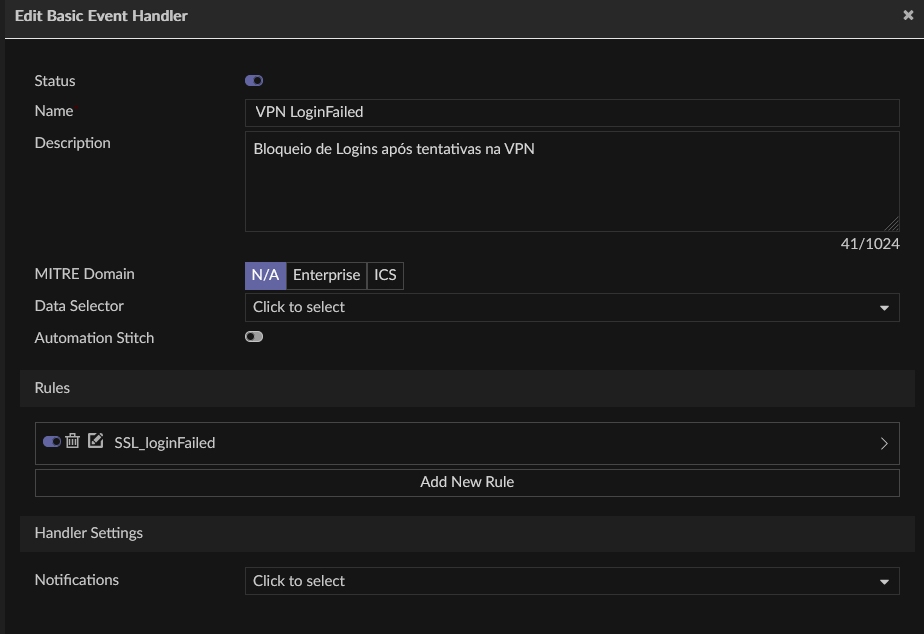Click the Description box resize handle
The width and height of the screenshot is (924, 634).
click(x=892, y=225)
